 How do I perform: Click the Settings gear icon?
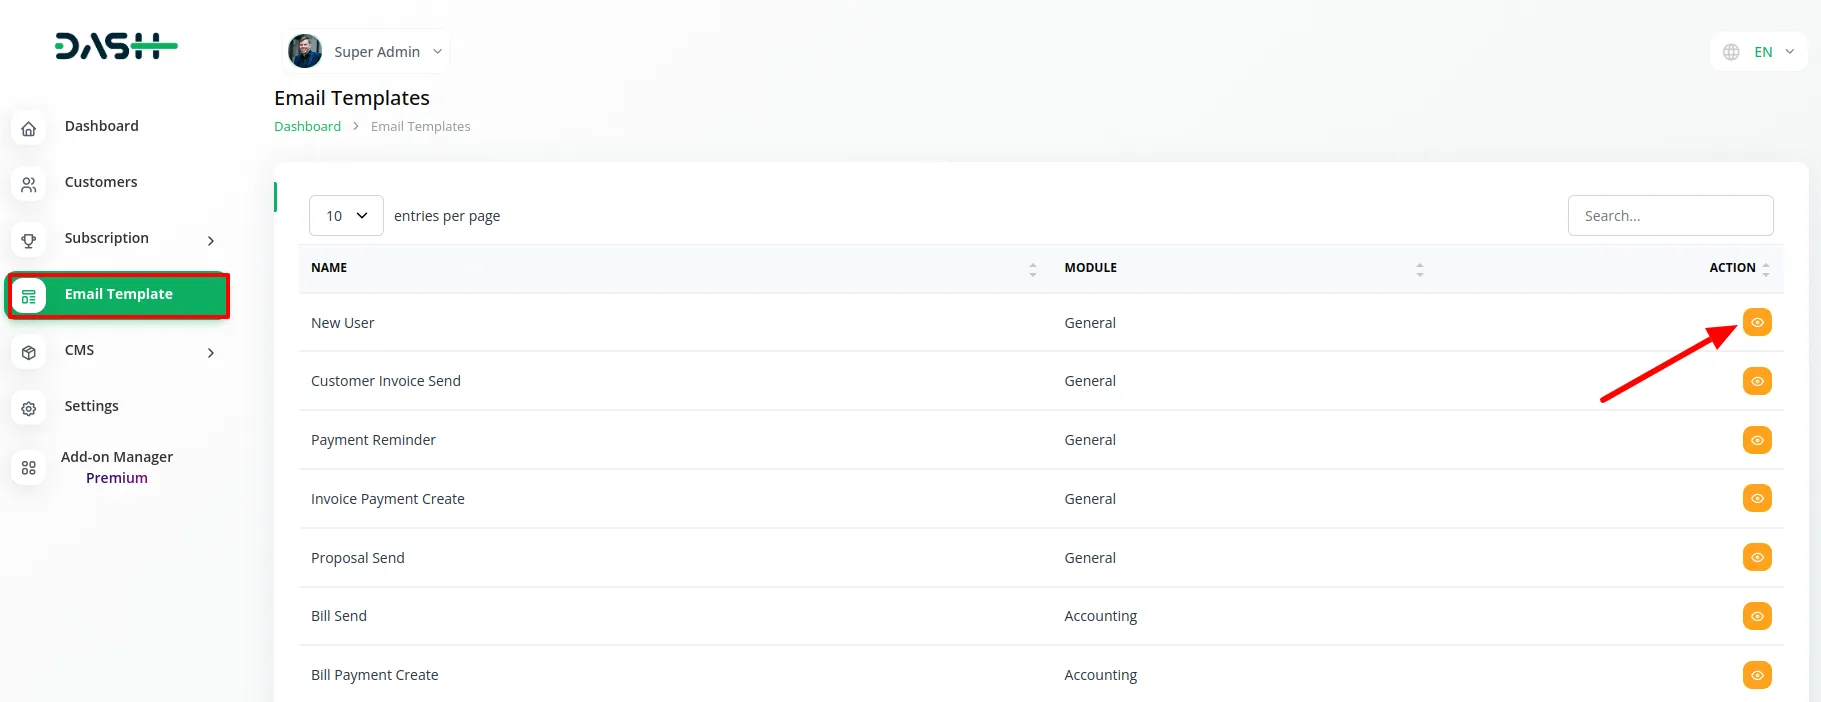(x=29, y=409)
